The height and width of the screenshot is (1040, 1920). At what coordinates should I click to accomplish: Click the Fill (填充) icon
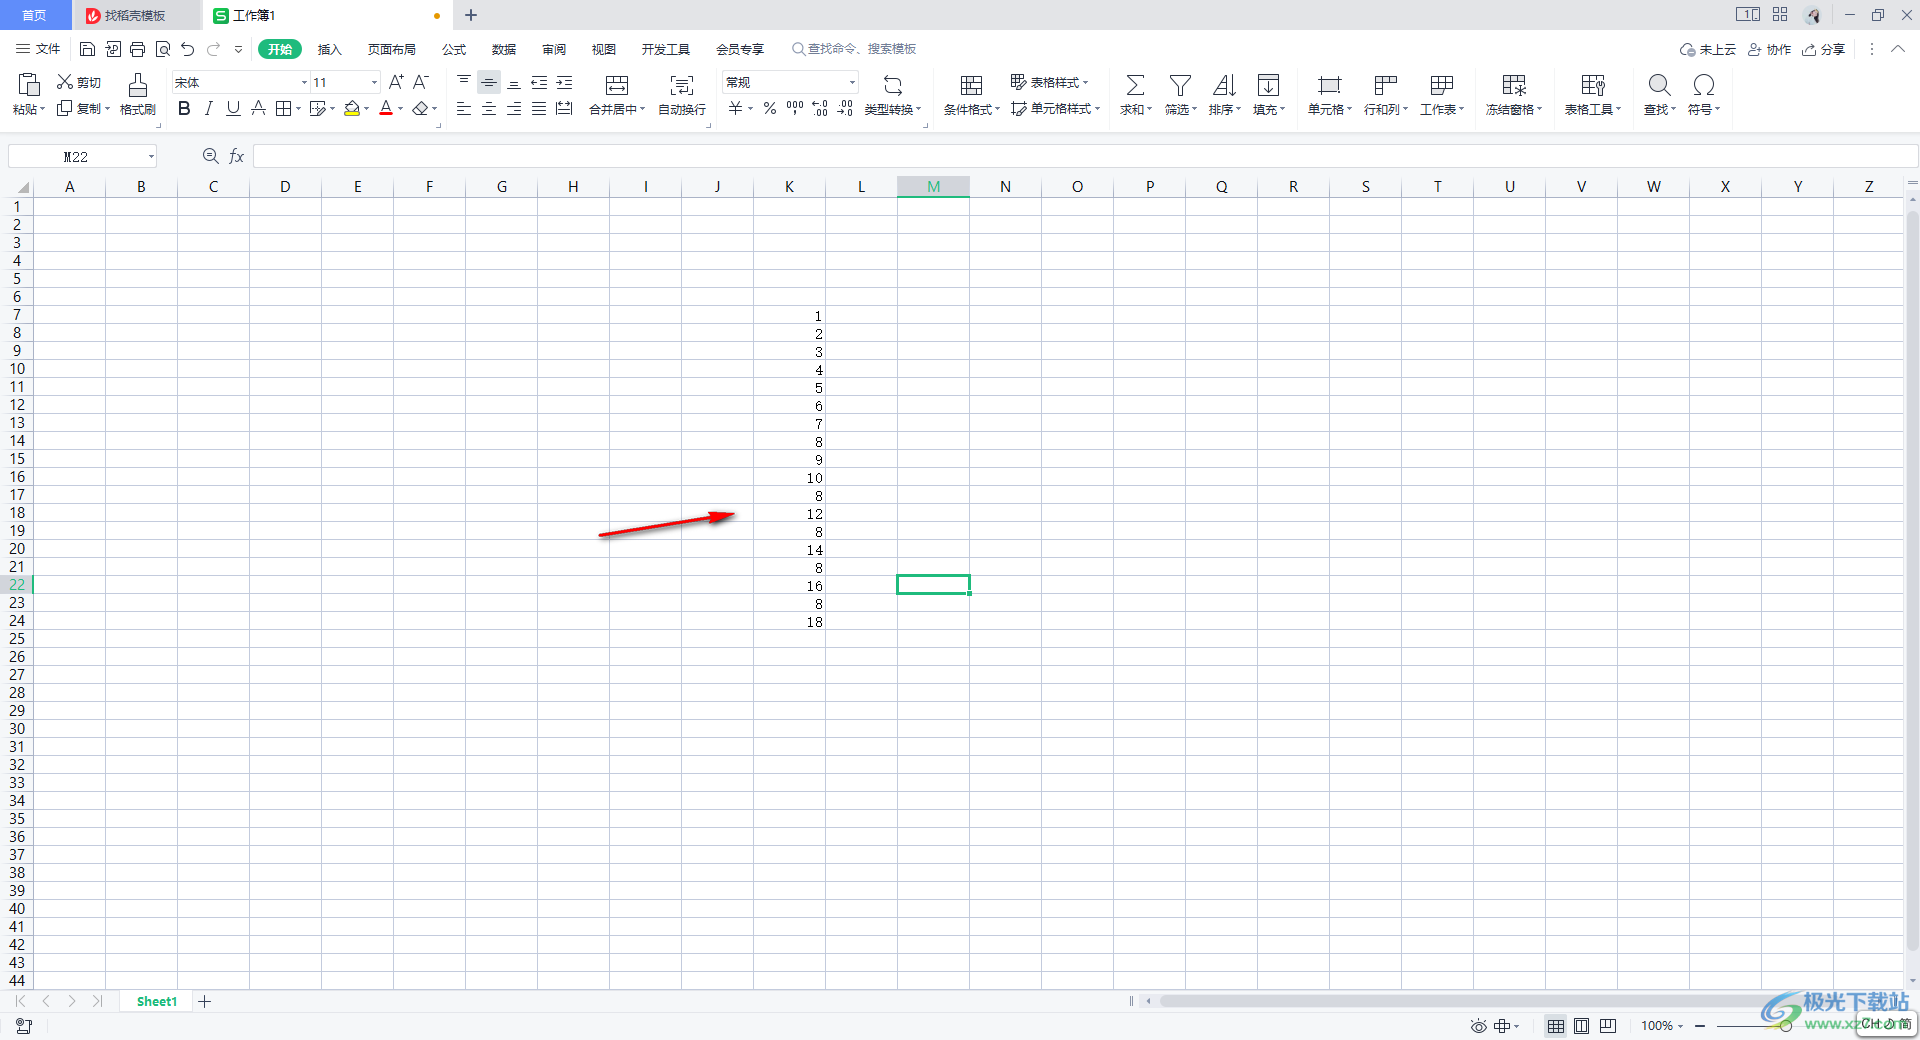click(1268, 85)
